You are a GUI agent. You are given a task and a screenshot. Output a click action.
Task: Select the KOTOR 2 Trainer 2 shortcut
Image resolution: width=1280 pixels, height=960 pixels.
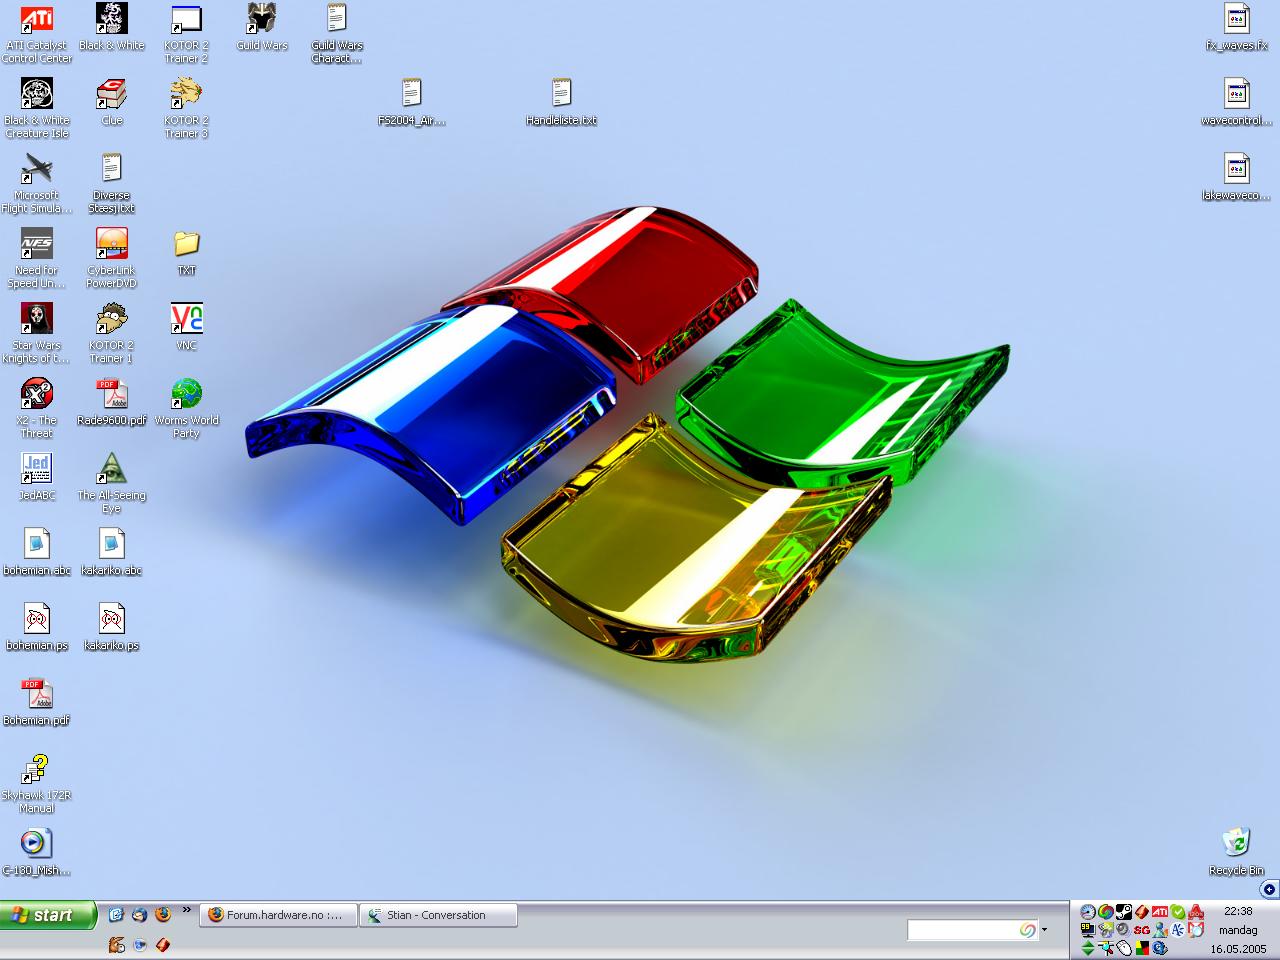tap(187, 33)
